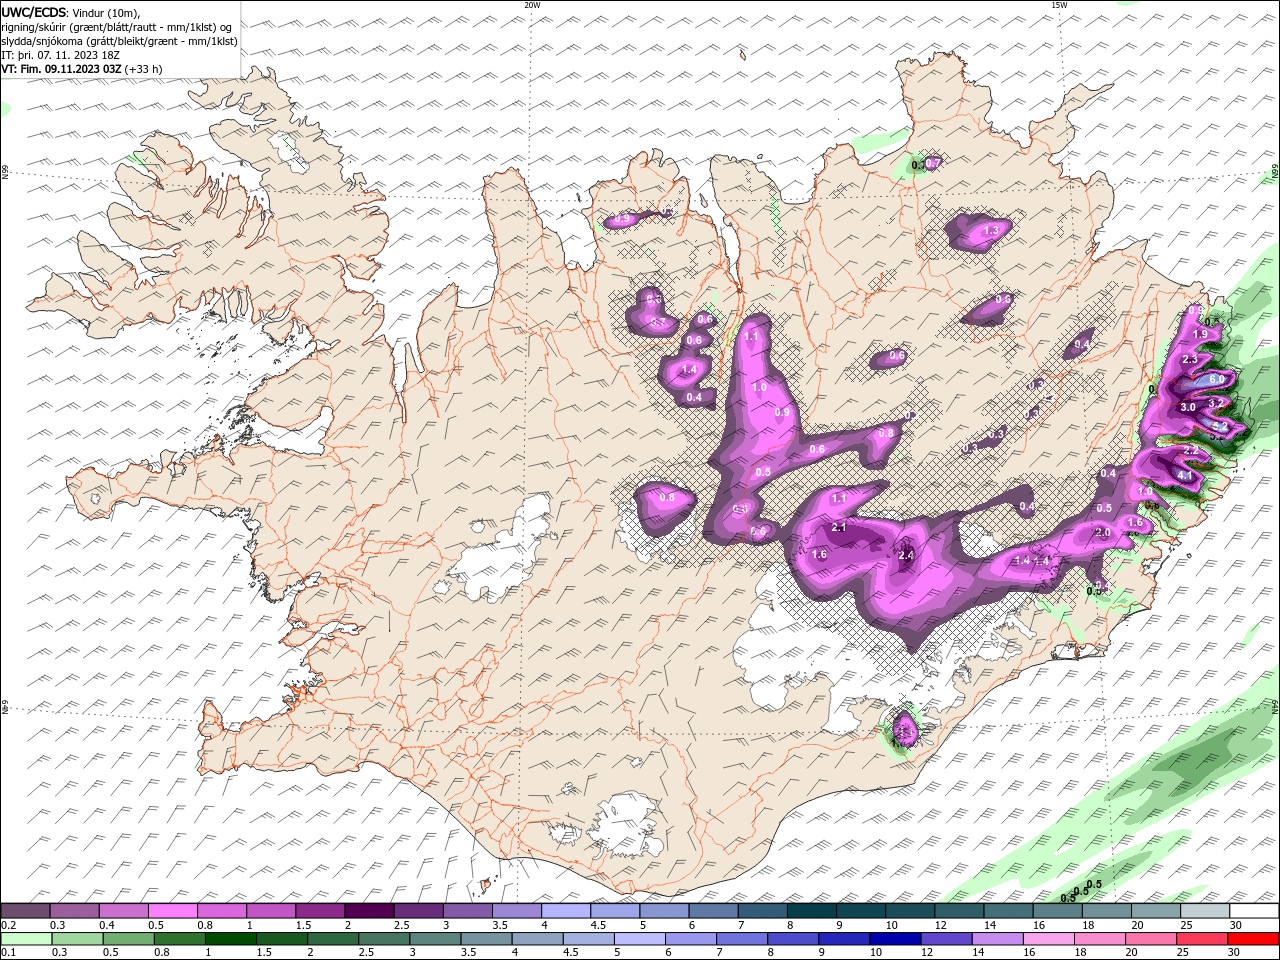1280x960 pixels.
Task: Select the darkest purple swatch between 2 and 2.5 upper scale
Action: (368, 911)
